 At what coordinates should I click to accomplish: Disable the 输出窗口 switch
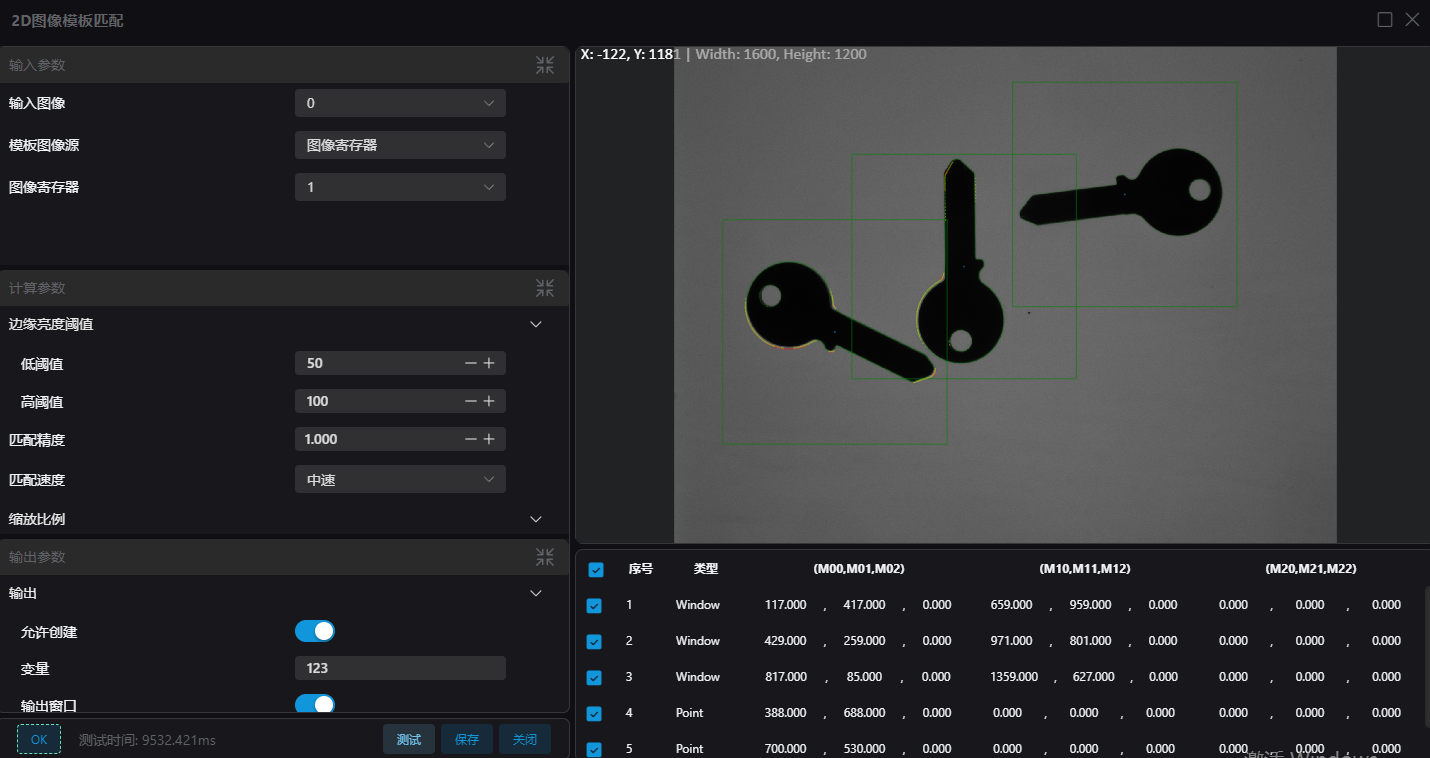click(x=315, y=704)
